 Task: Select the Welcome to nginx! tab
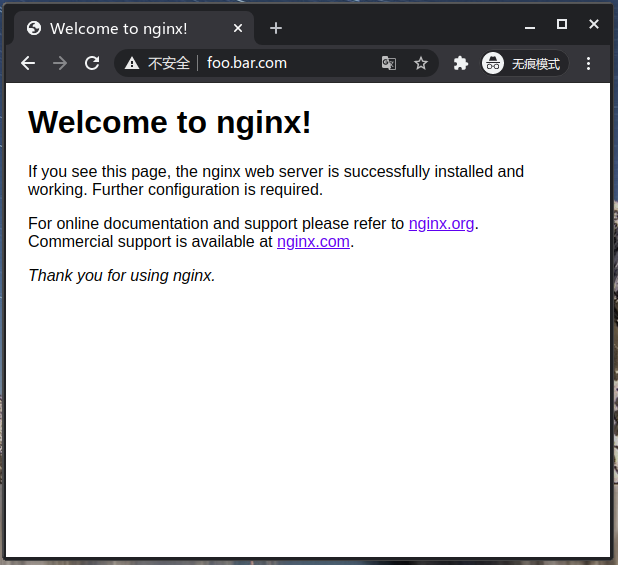click(x=134, y=28)
